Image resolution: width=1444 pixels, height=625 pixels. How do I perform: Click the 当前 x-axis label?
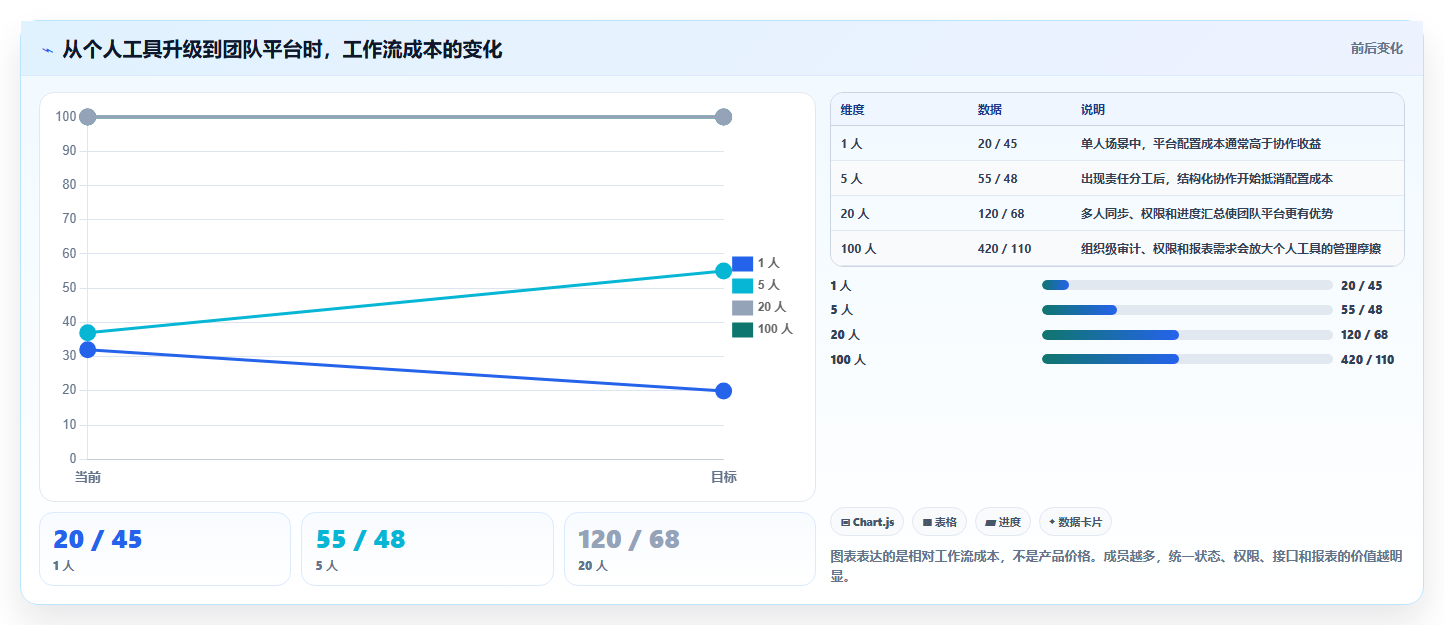pyautogui.click(x=88, y=477)
